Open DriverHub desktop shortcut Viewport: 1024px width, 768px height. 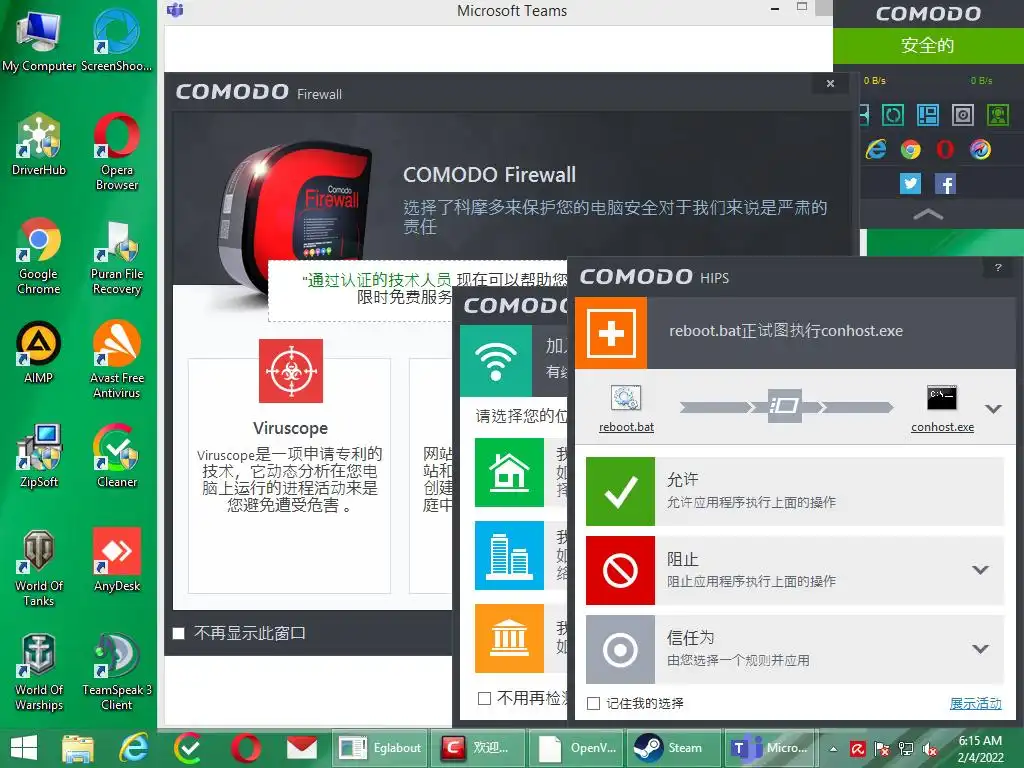(x=39, y=144)
